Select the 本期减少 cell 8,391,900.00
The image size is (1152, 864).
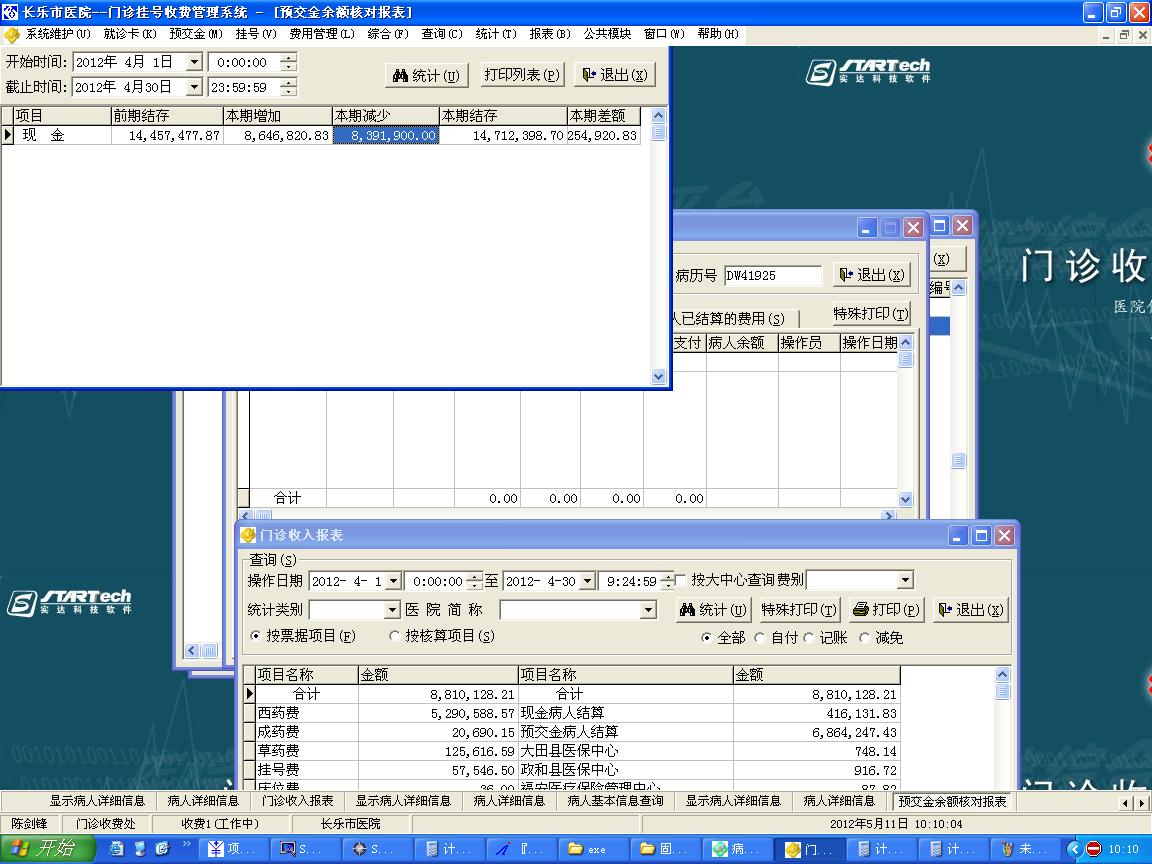click(x=386, y=135)
